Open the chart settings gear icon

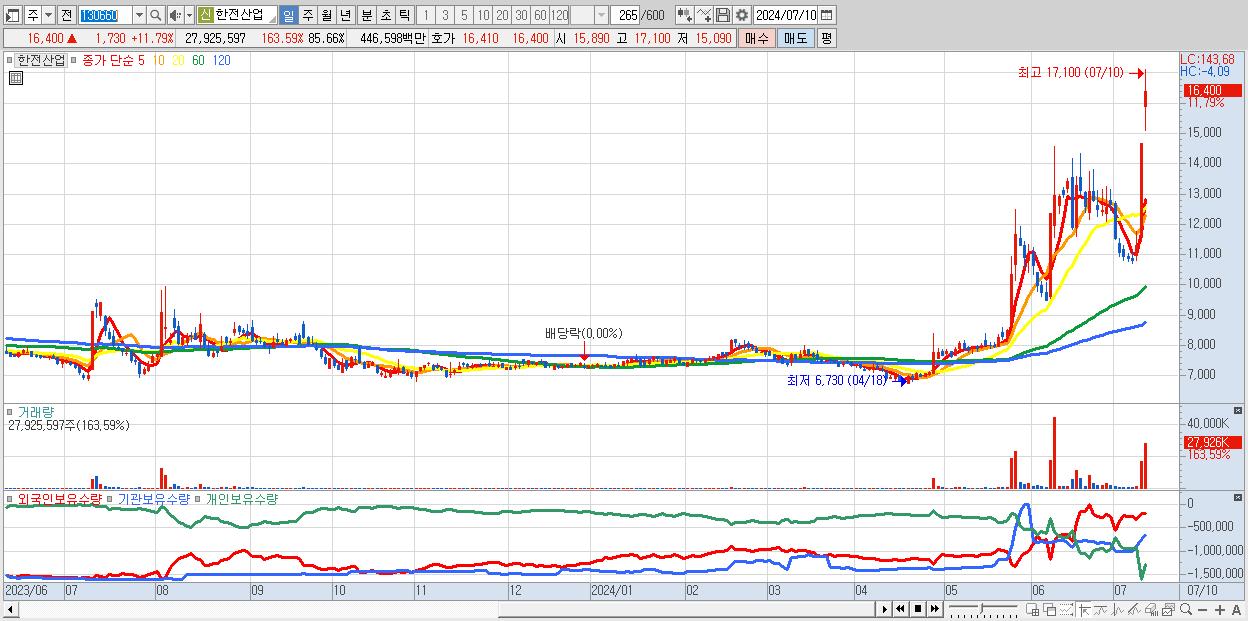pos(741,15)
